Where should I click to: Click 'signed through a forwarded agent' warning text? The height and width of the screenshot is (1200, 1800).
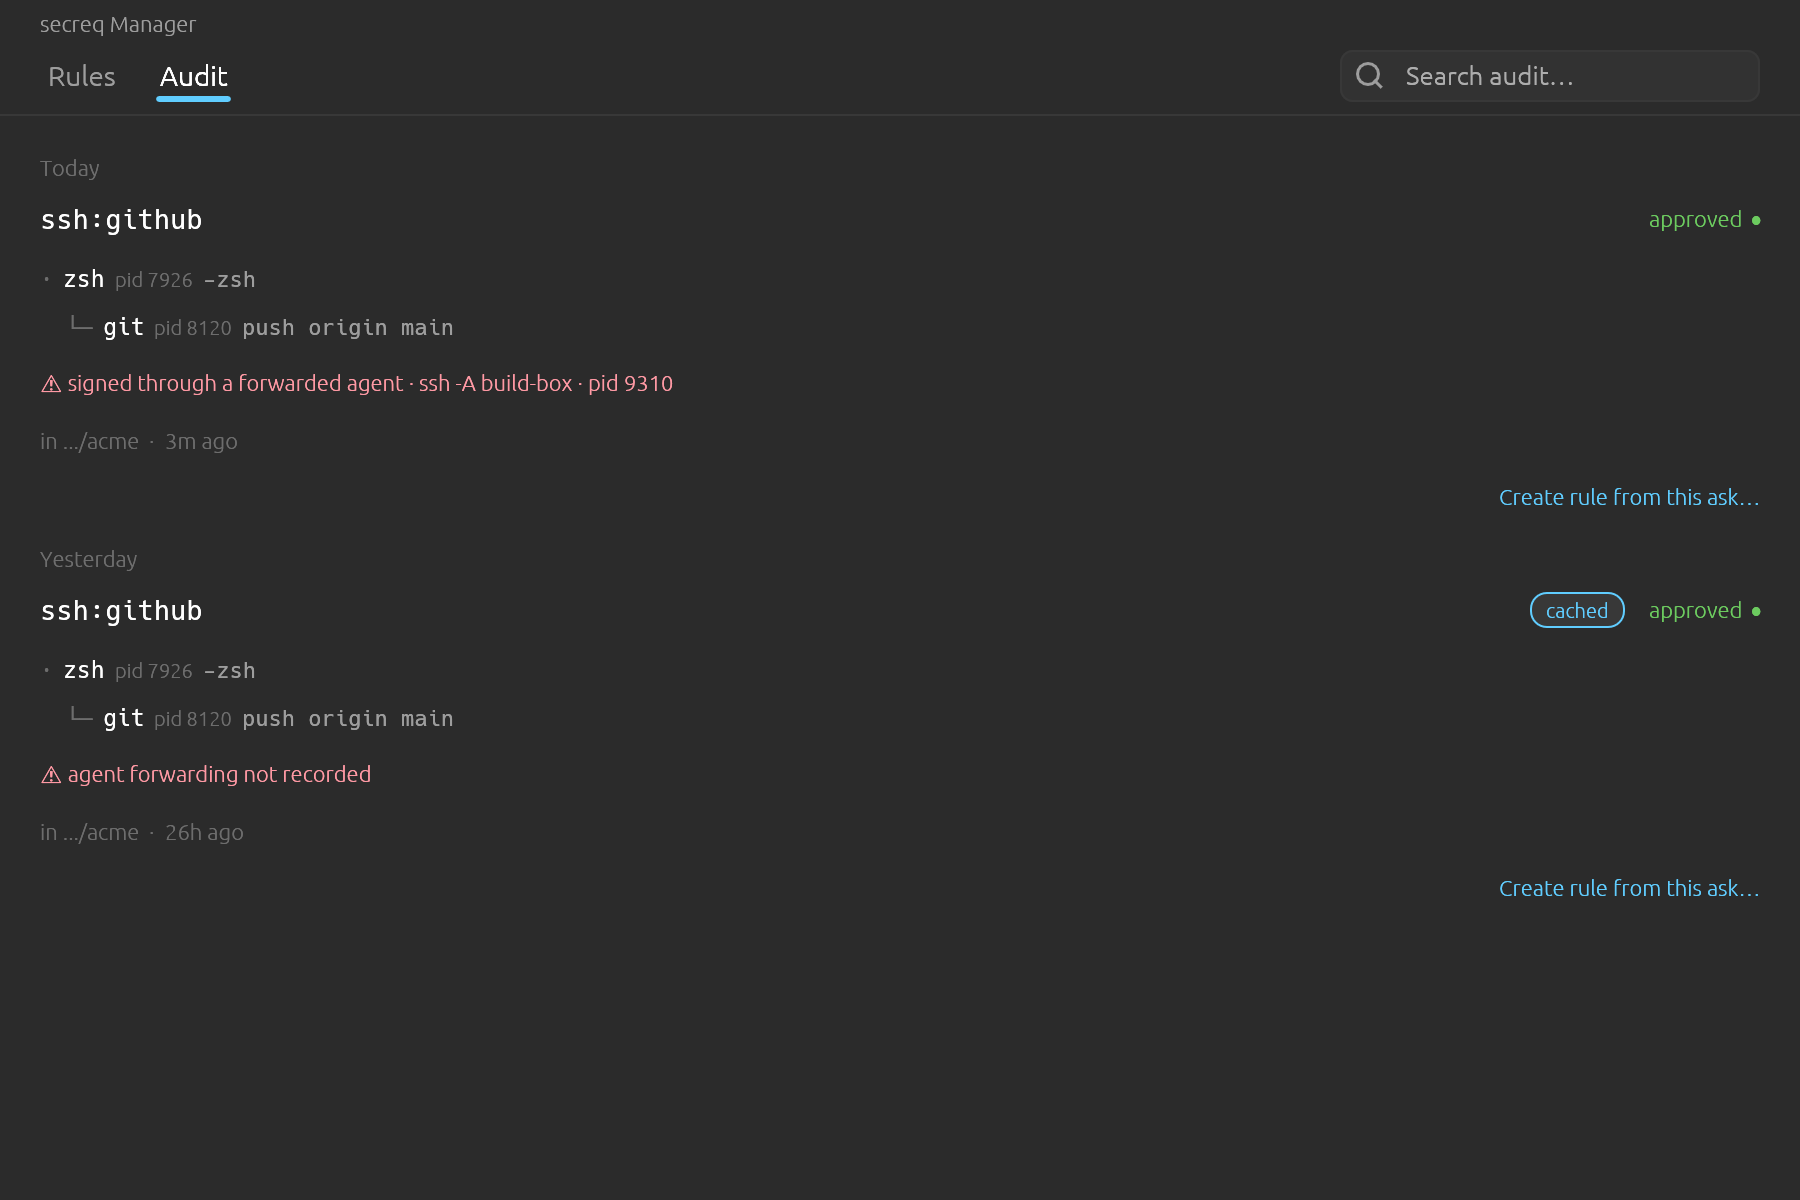[370, 384]
